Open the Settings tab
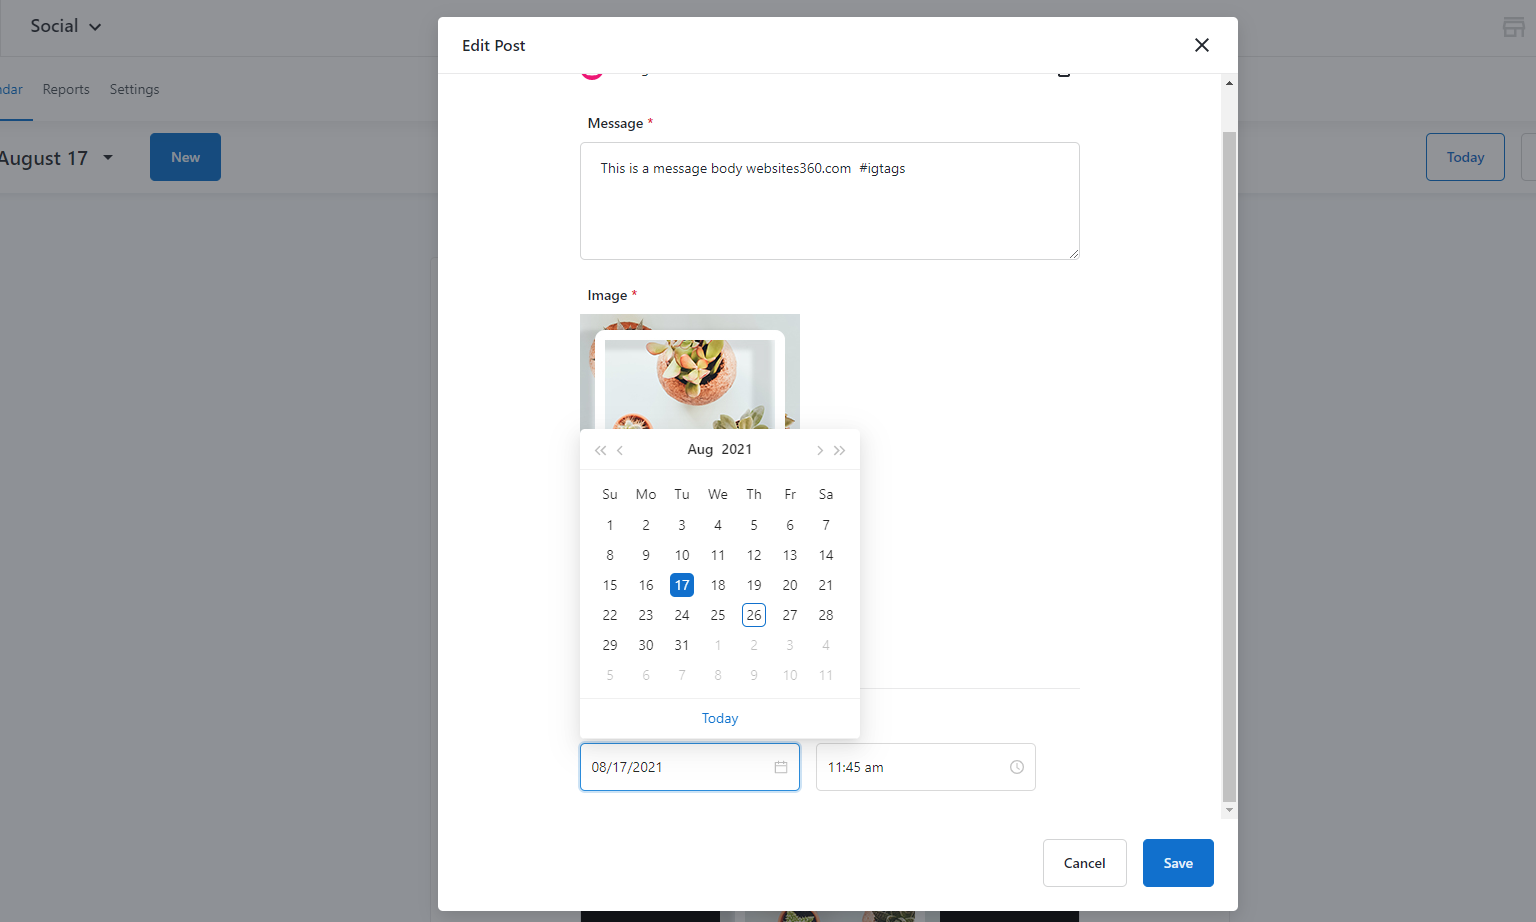This screenshot has width=1536, height=922. click(x=134, y=89)
